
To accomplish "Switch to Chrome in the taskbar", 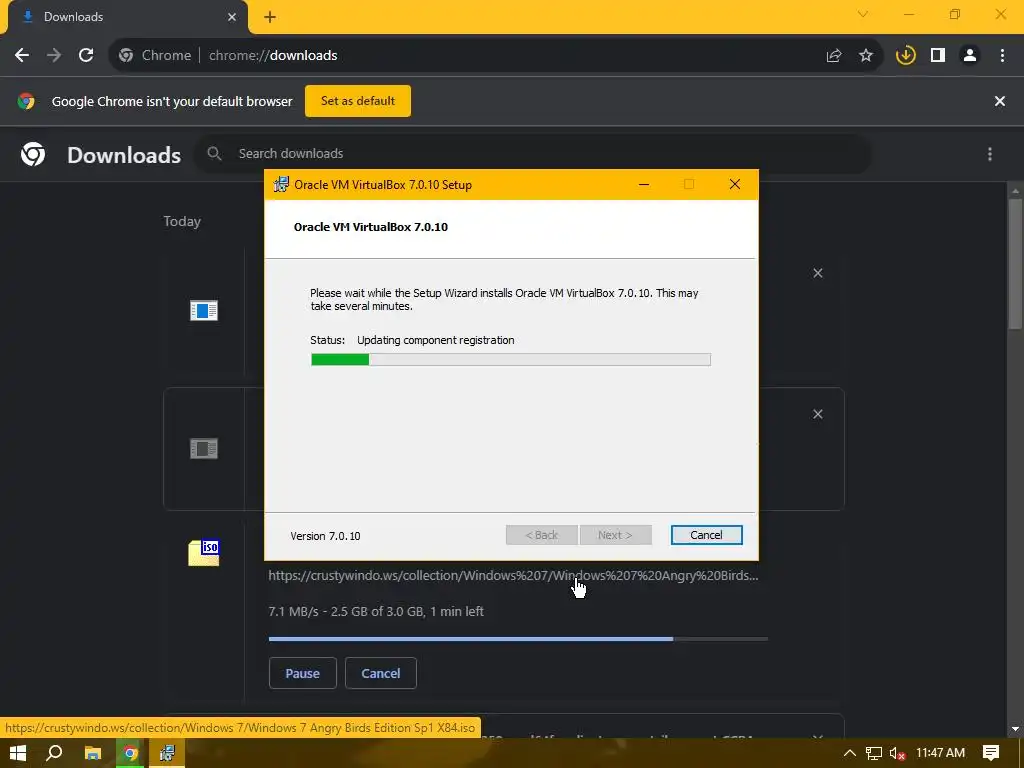I will (x=130, y=753).
